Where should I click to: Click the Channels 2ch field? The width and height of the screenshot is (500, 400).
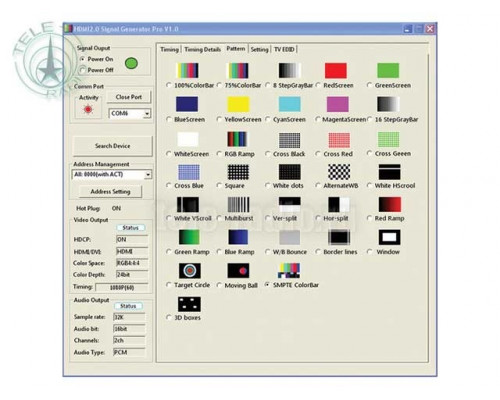129,340
